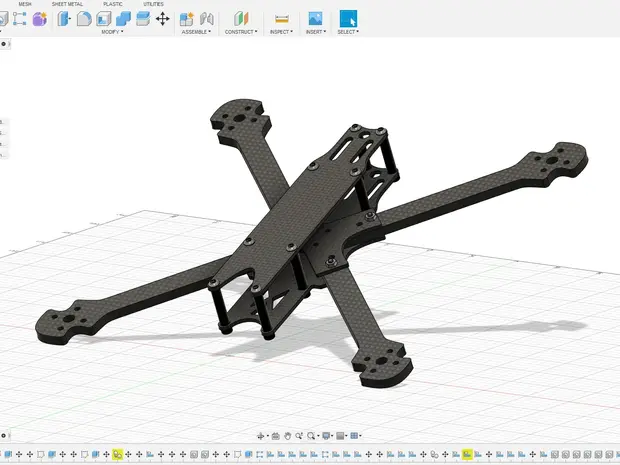
Task: Open the Orbit type dropdown arrow
Action: coord(268,436)
